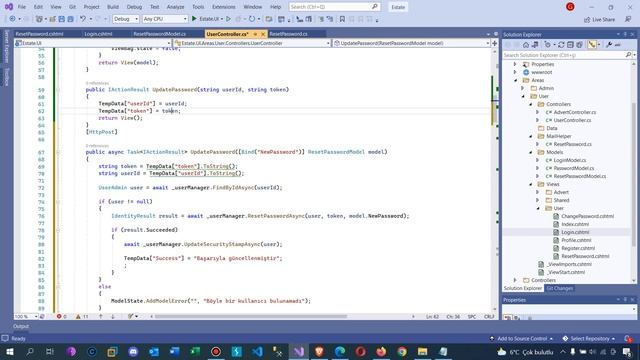
Task: Start debugging with the Estate.UI run button
Action: coord(206,19)
